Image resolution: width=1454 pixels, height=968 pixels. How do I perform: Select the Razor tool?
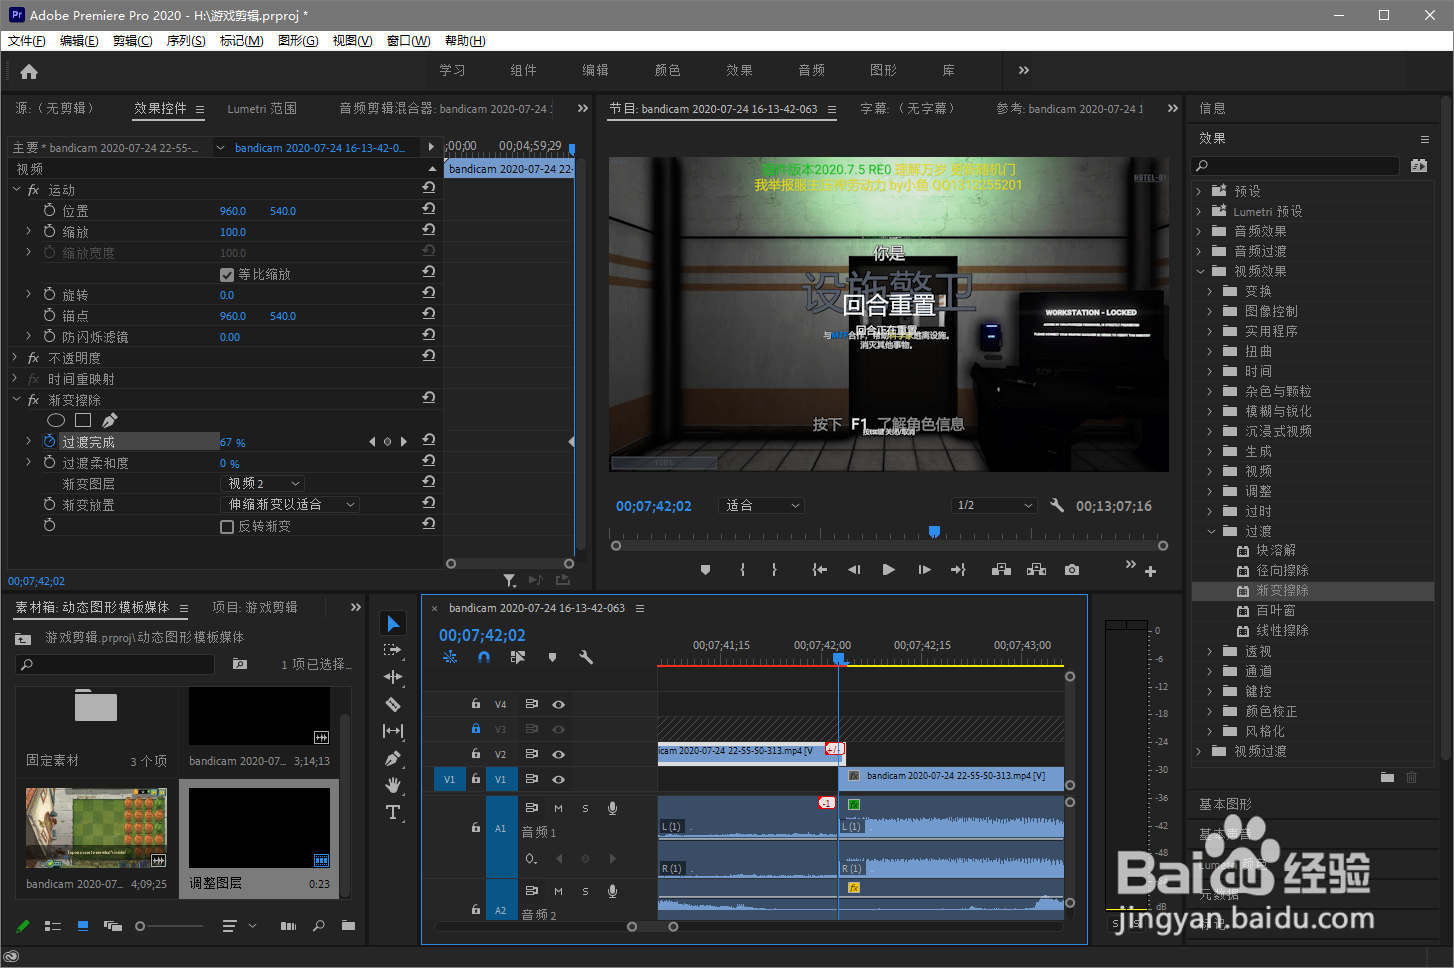point(393,704)
